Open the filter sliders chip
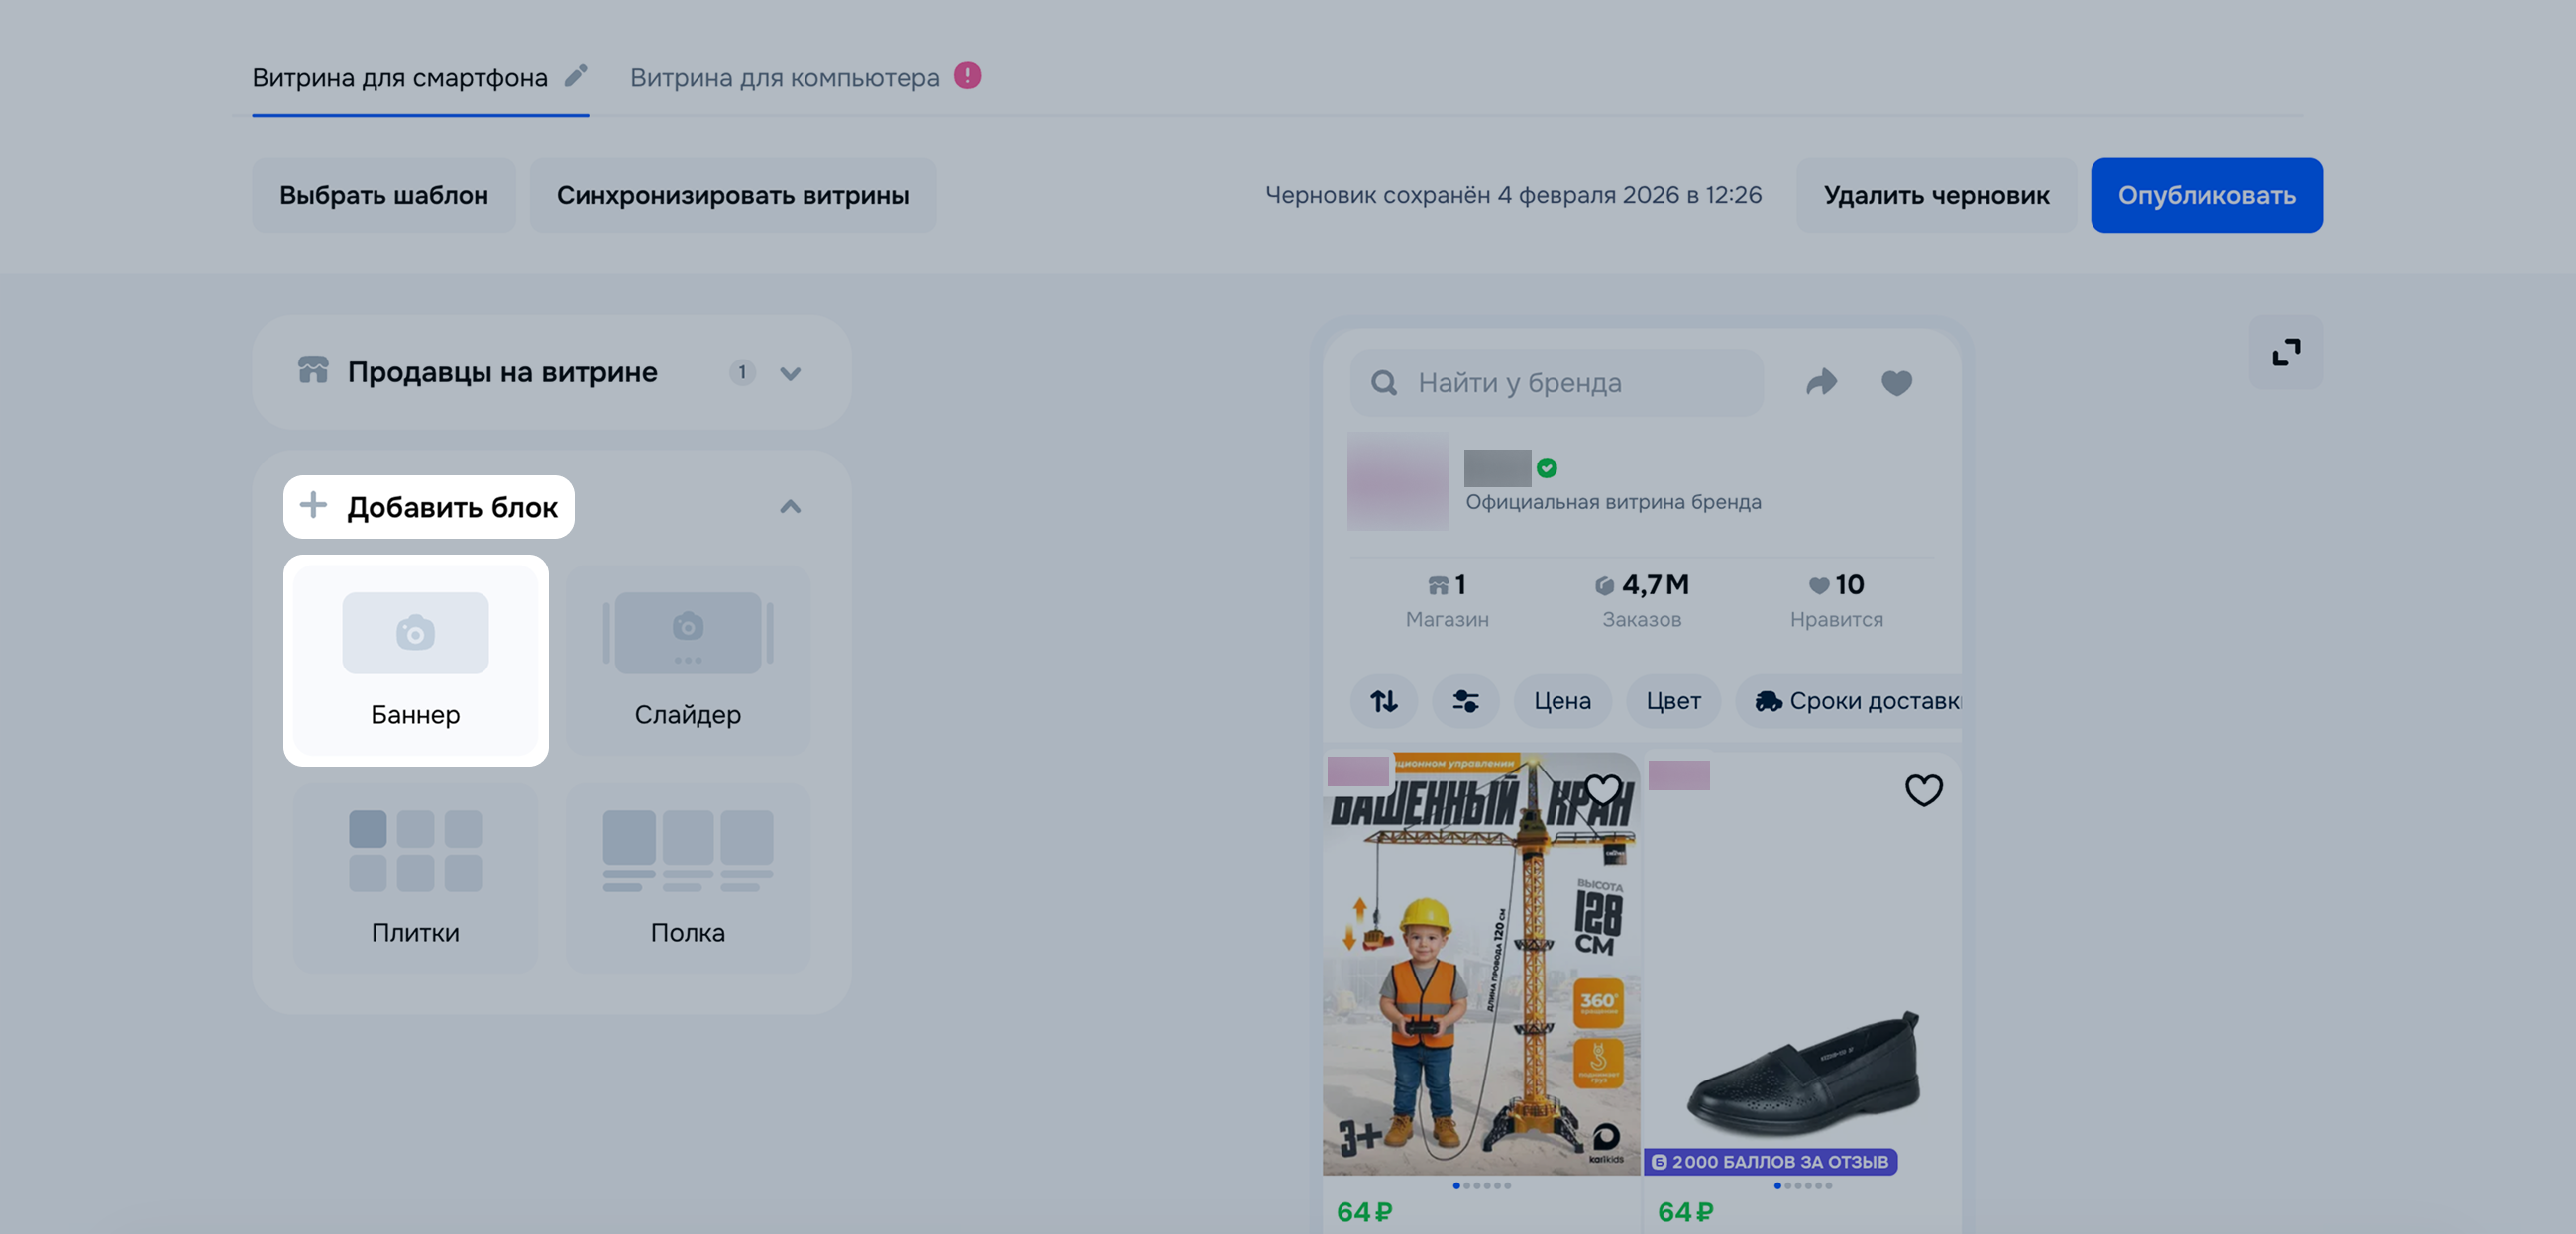2576x1234 pixels. click(1465, 701)
